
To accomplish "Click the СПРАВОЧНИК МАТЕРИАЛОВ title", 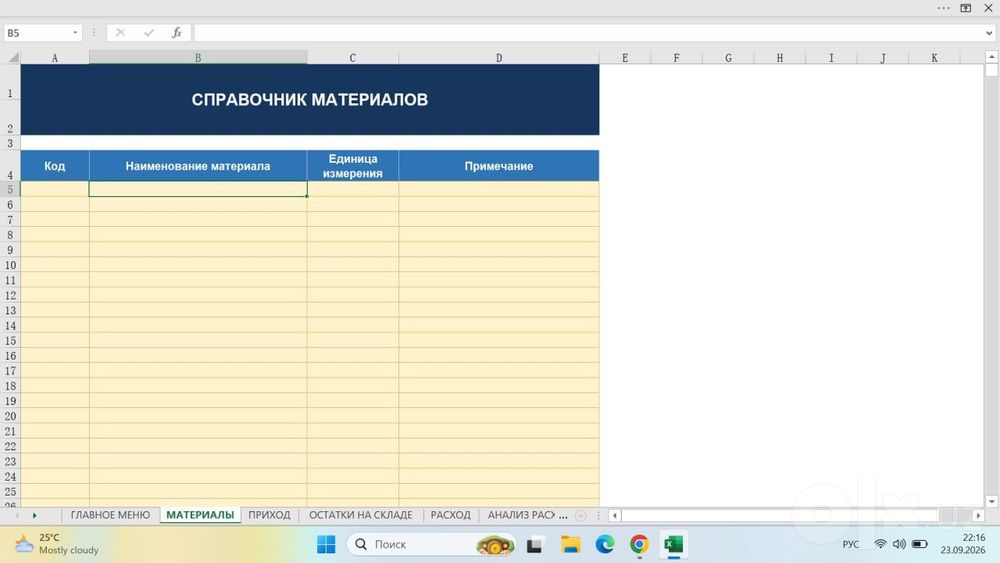I will 310,99.
